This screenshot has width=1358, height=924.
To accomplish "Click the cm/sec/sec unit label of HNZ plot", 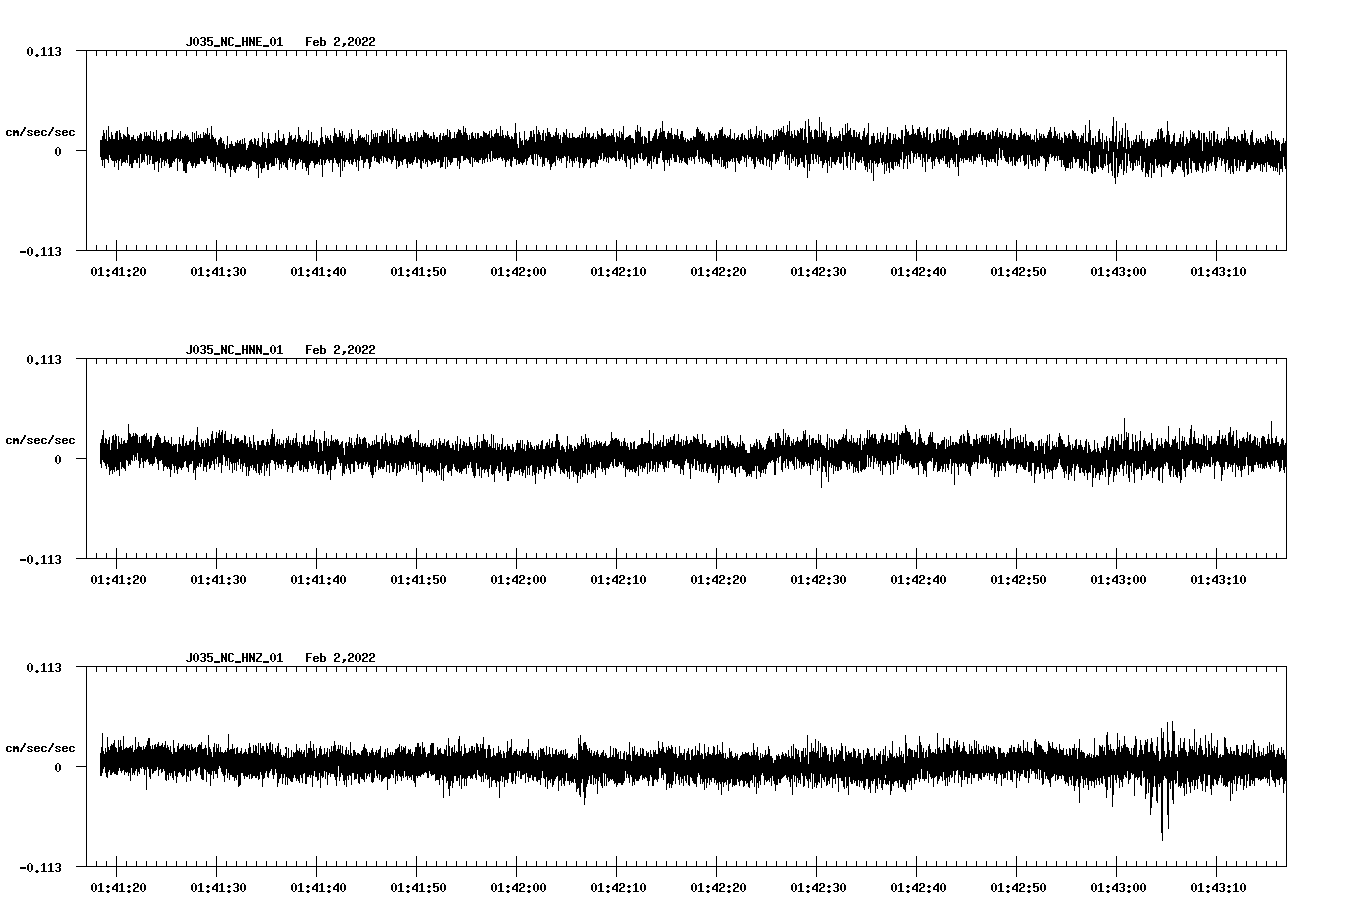I will point(40,748).
